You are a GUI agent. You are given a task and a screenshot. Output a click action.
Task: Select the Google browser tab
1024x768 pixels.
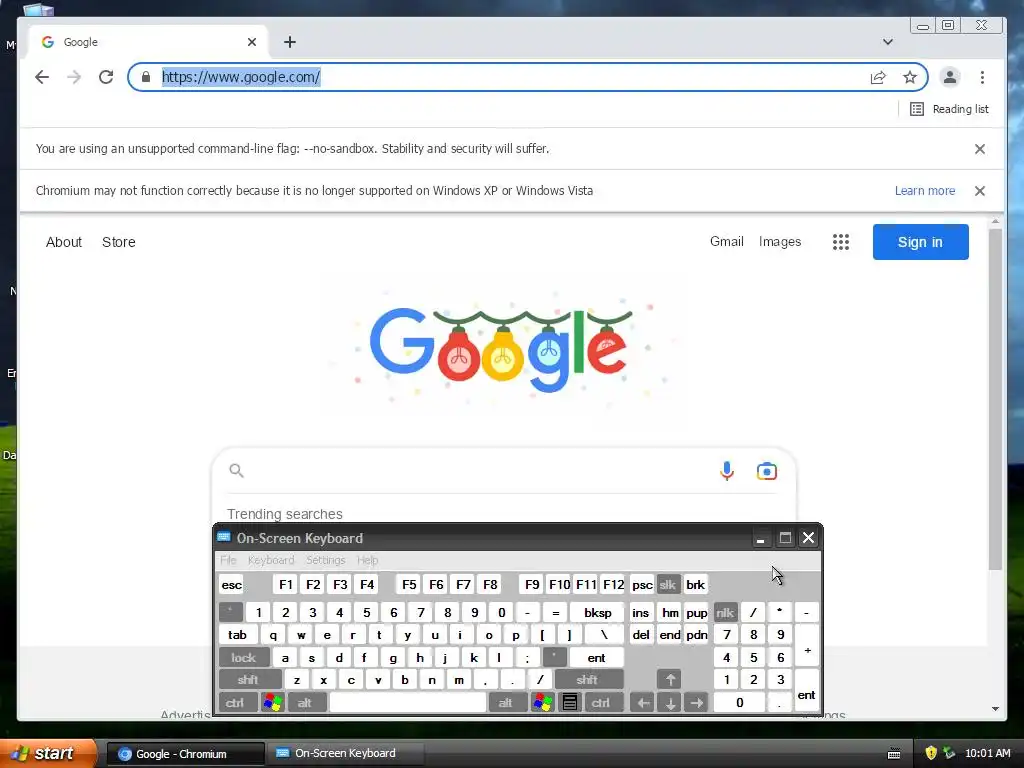tap(148, 42)
